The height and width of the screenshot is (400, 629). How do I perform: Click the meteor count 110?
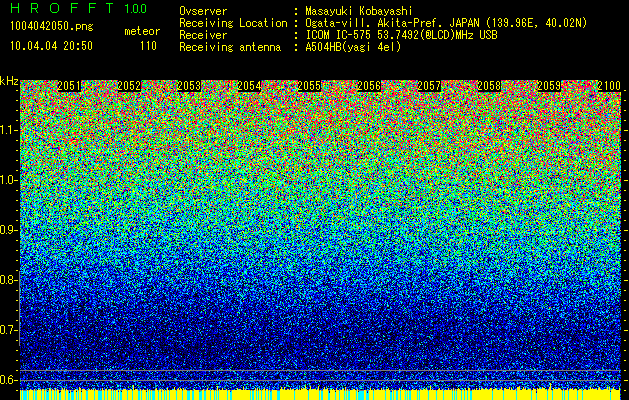coord(148,46)
